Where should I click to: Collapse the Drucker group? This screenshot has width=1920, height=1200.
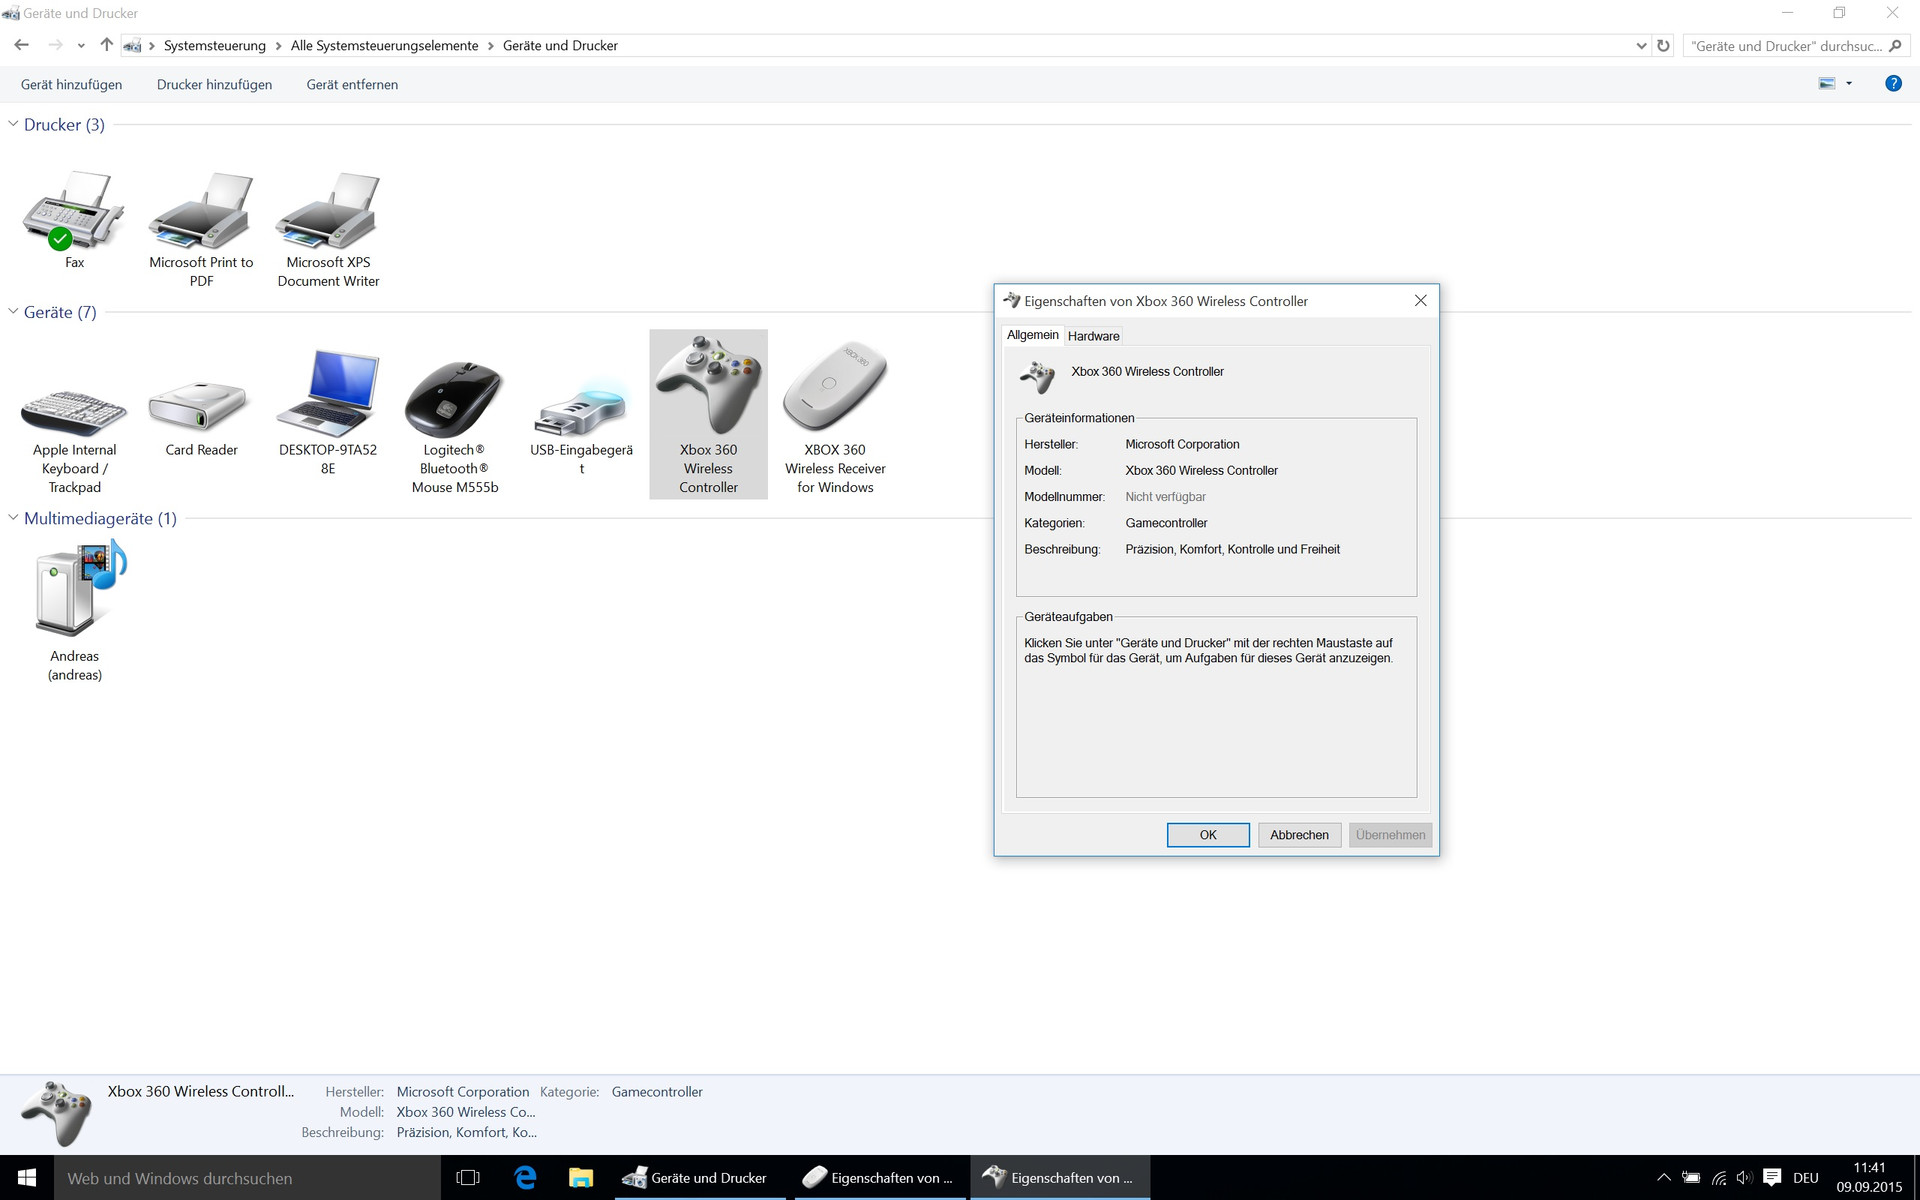point(13,124)
